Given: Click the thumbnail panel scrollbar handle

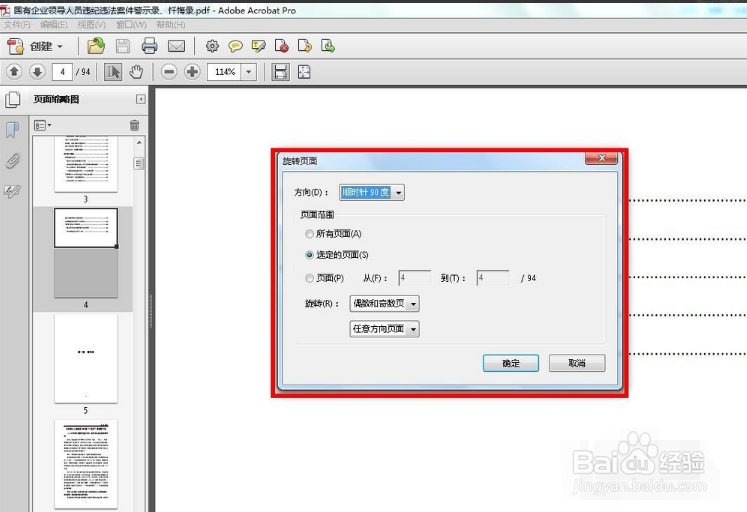Looking at the screenshot, I should point(139,163).
